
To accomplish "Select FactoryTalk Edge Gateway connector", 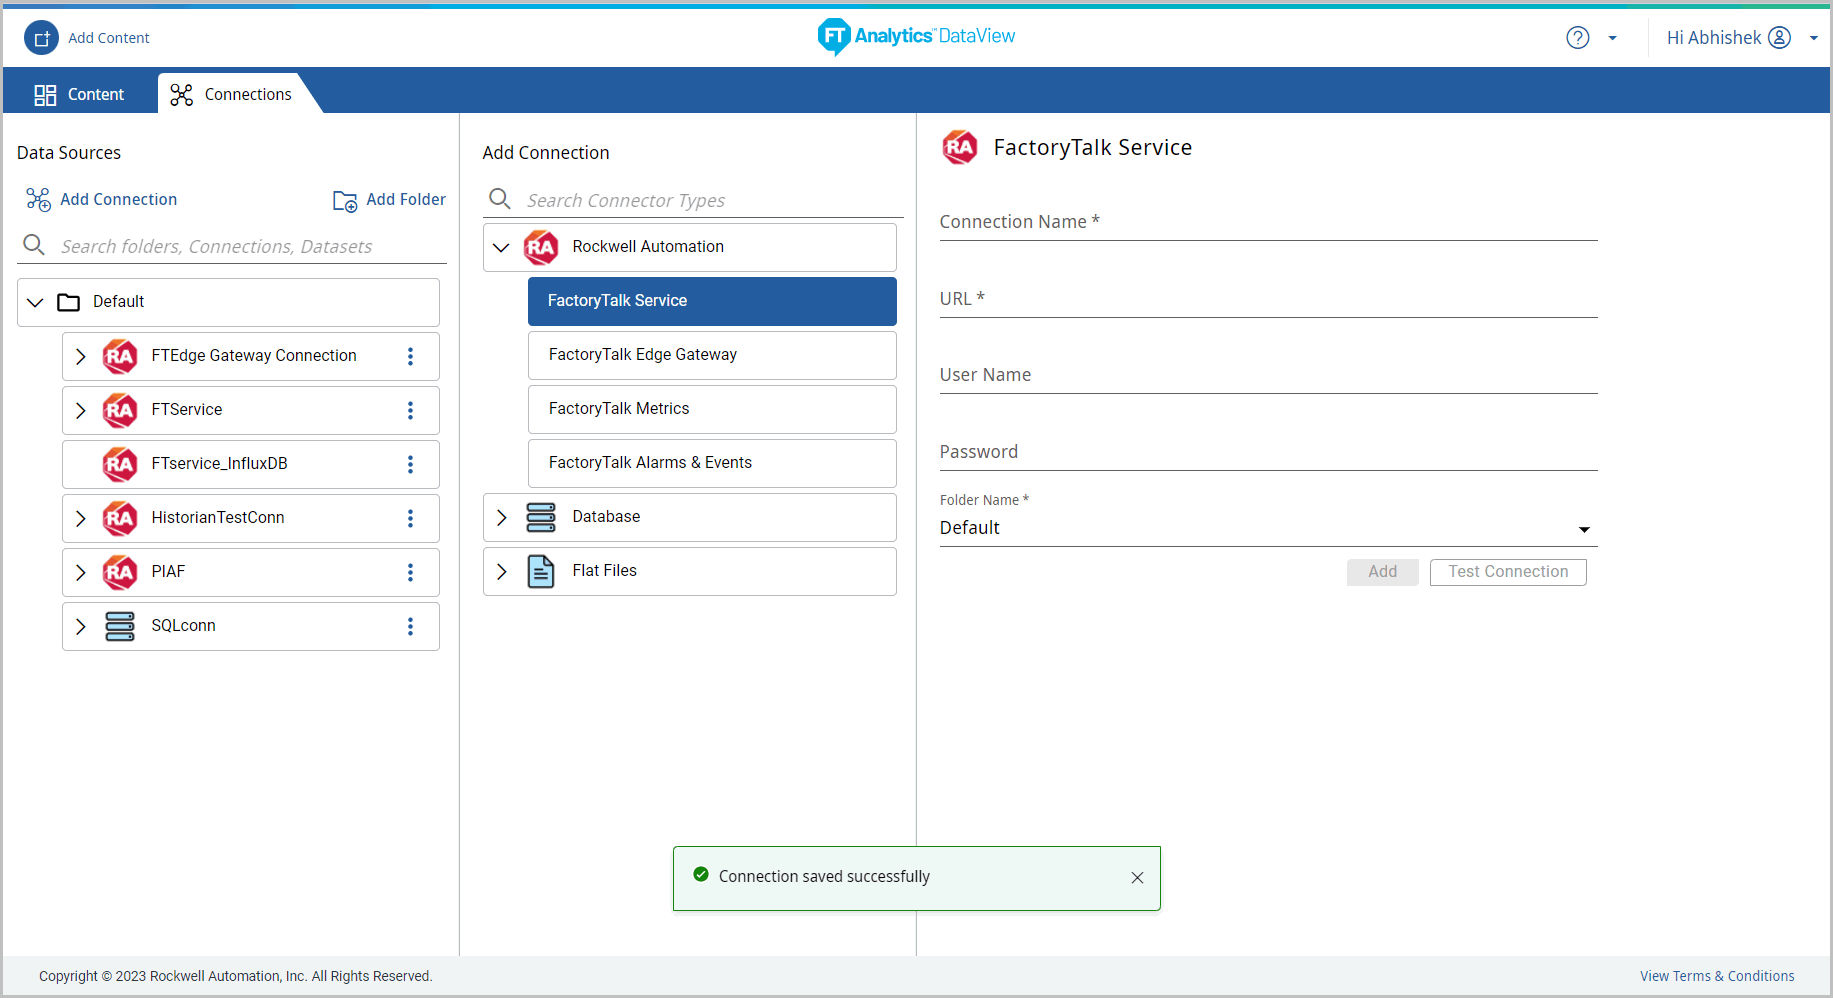I will click(712, 355).
